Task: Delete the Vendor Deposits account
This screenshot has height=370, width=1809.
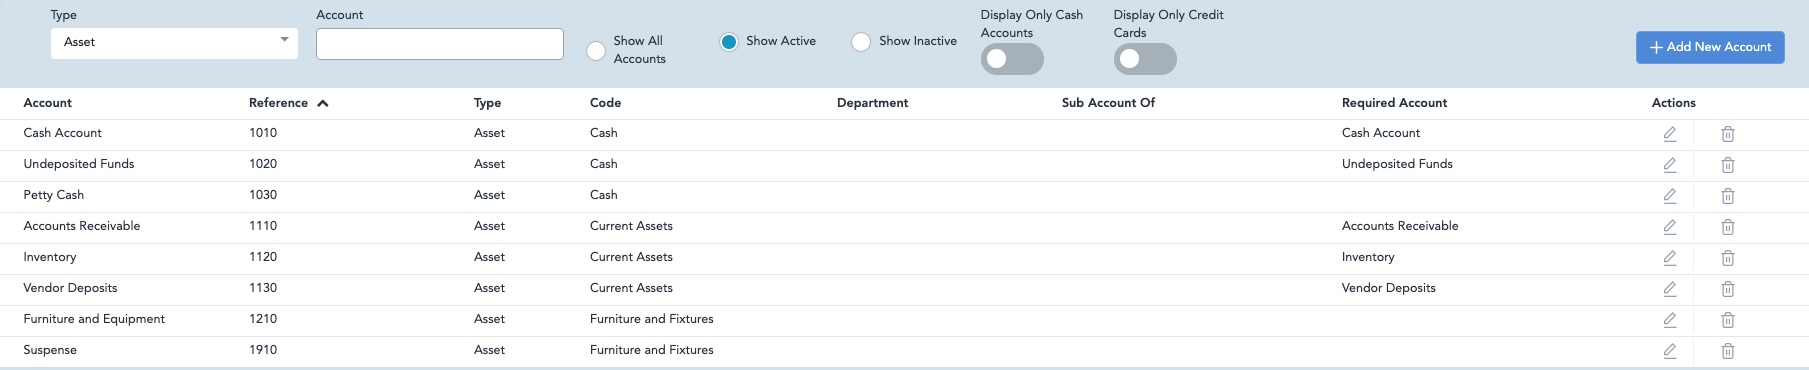Action: [x=1727, y=289]
